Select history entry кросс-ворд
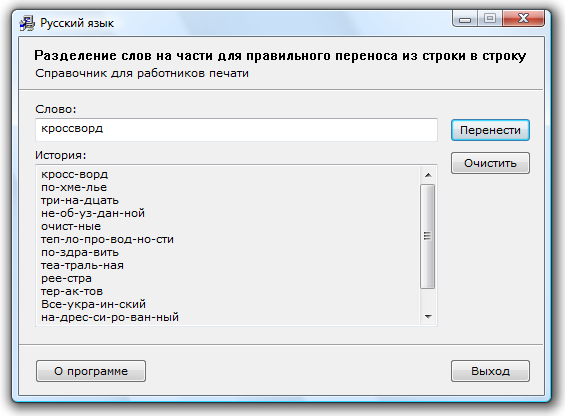 (x=75, y=174)
